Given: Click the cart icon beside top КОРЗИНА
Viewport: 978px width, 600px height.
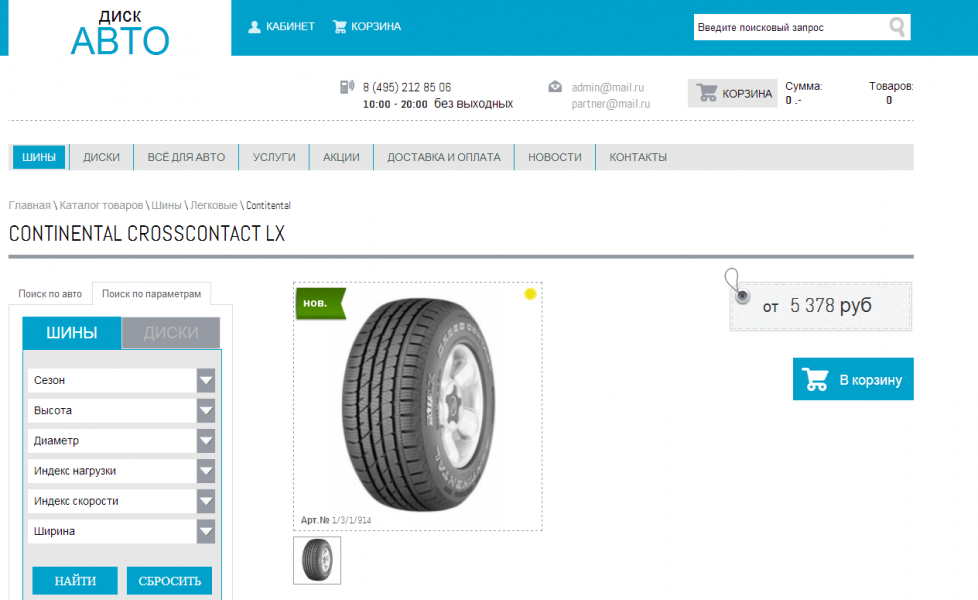Looking at the screenshot, I should pos(340,27).
